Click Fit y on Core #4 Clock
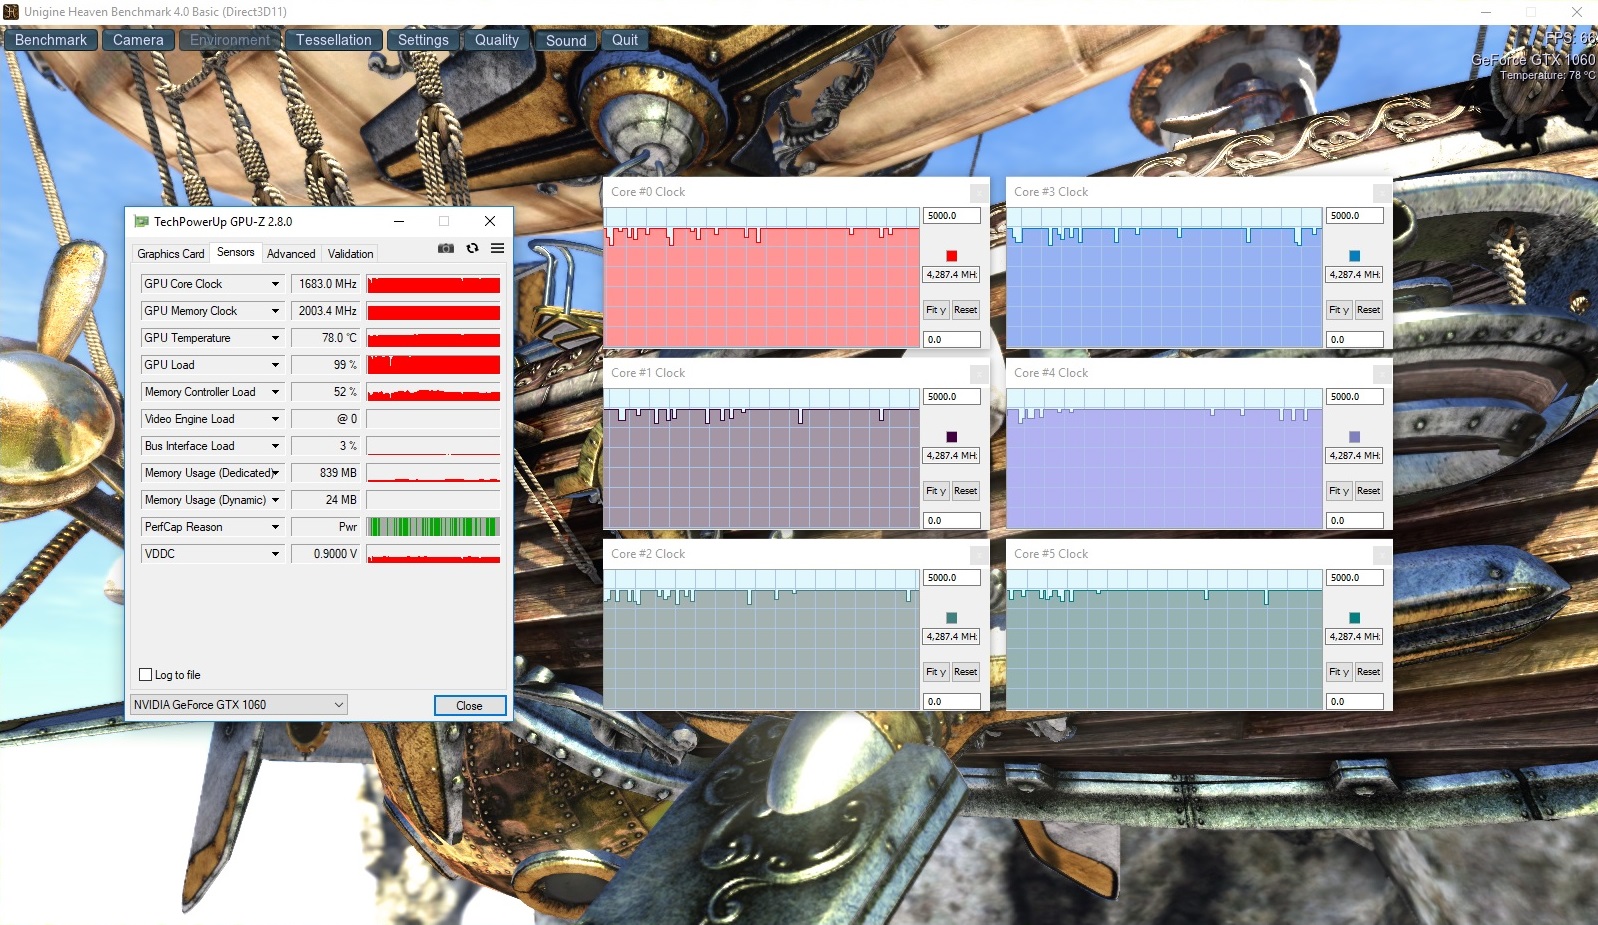This screenshot has width=1598, height=925. coord(1339,491)
